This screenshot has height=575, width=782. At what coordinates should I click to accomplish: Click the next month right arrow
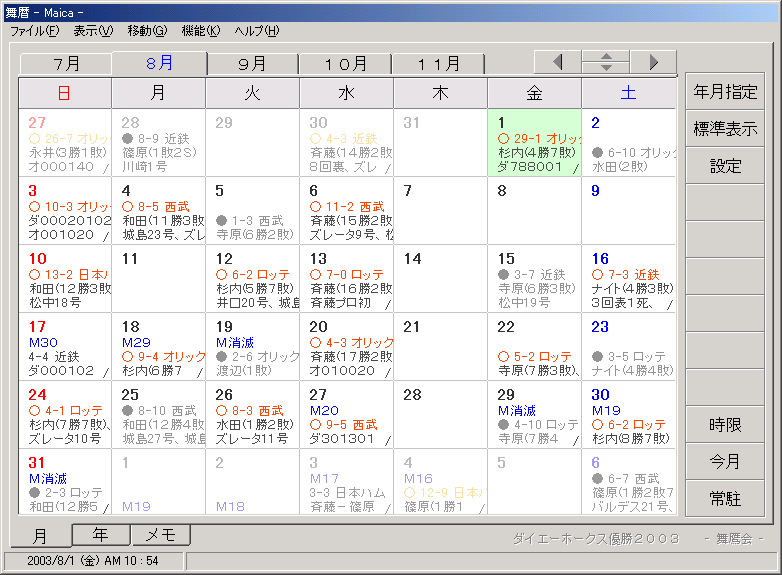tap(653, 62)
